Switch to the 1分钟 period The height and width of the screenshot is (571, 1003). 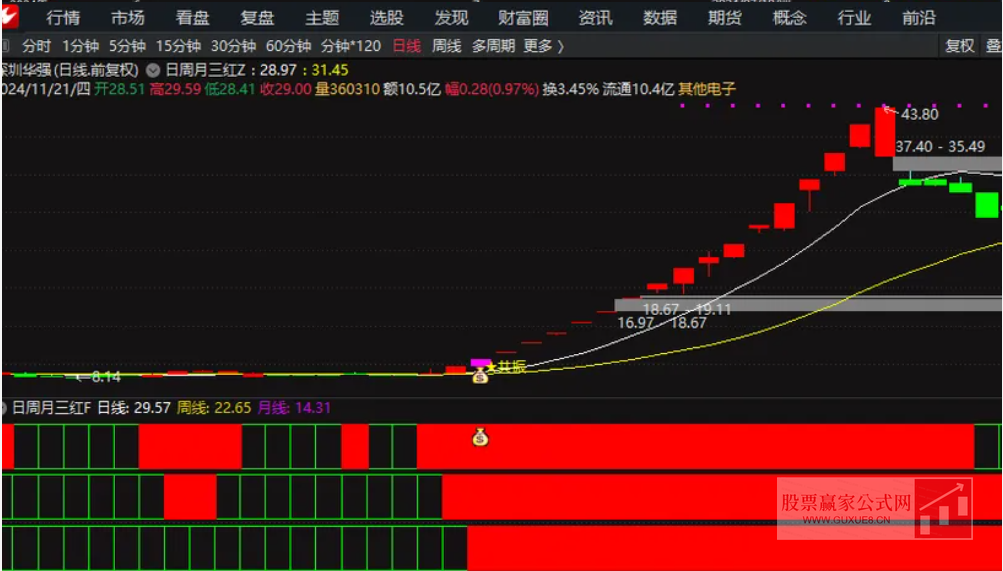[x=81, y=46]
